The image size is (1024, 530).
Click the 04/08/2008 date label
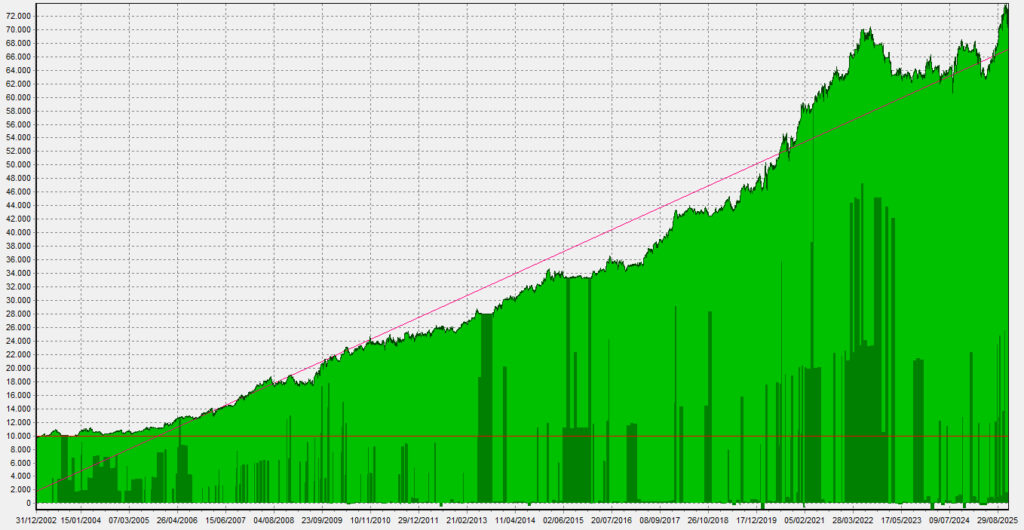coord(274,521)
